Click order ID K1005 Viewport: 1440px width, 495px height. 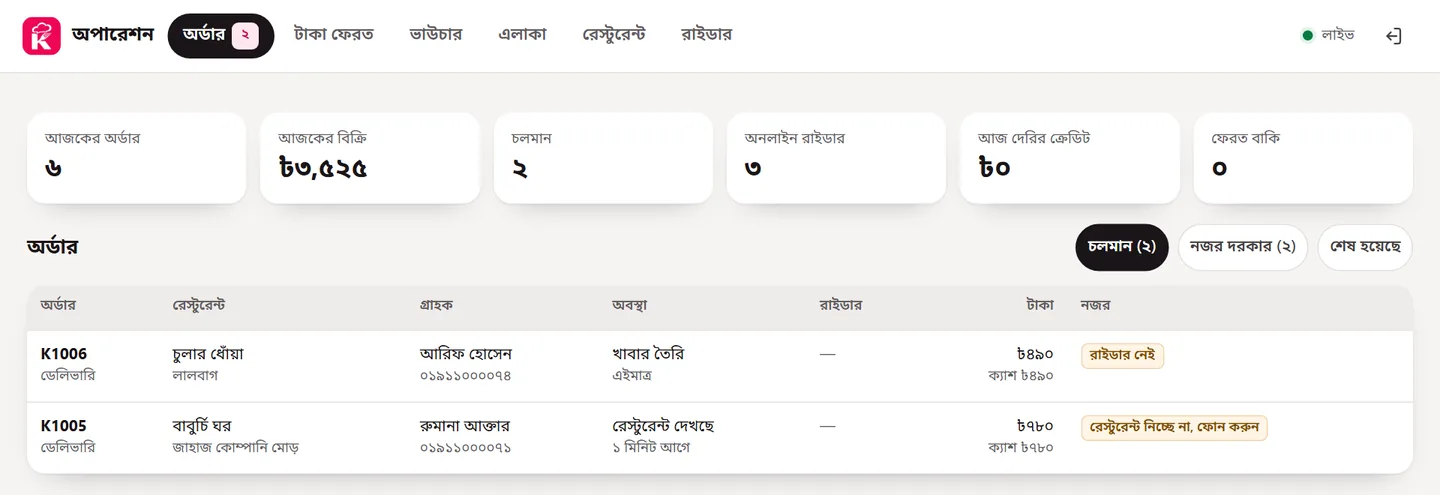[64, 426]
